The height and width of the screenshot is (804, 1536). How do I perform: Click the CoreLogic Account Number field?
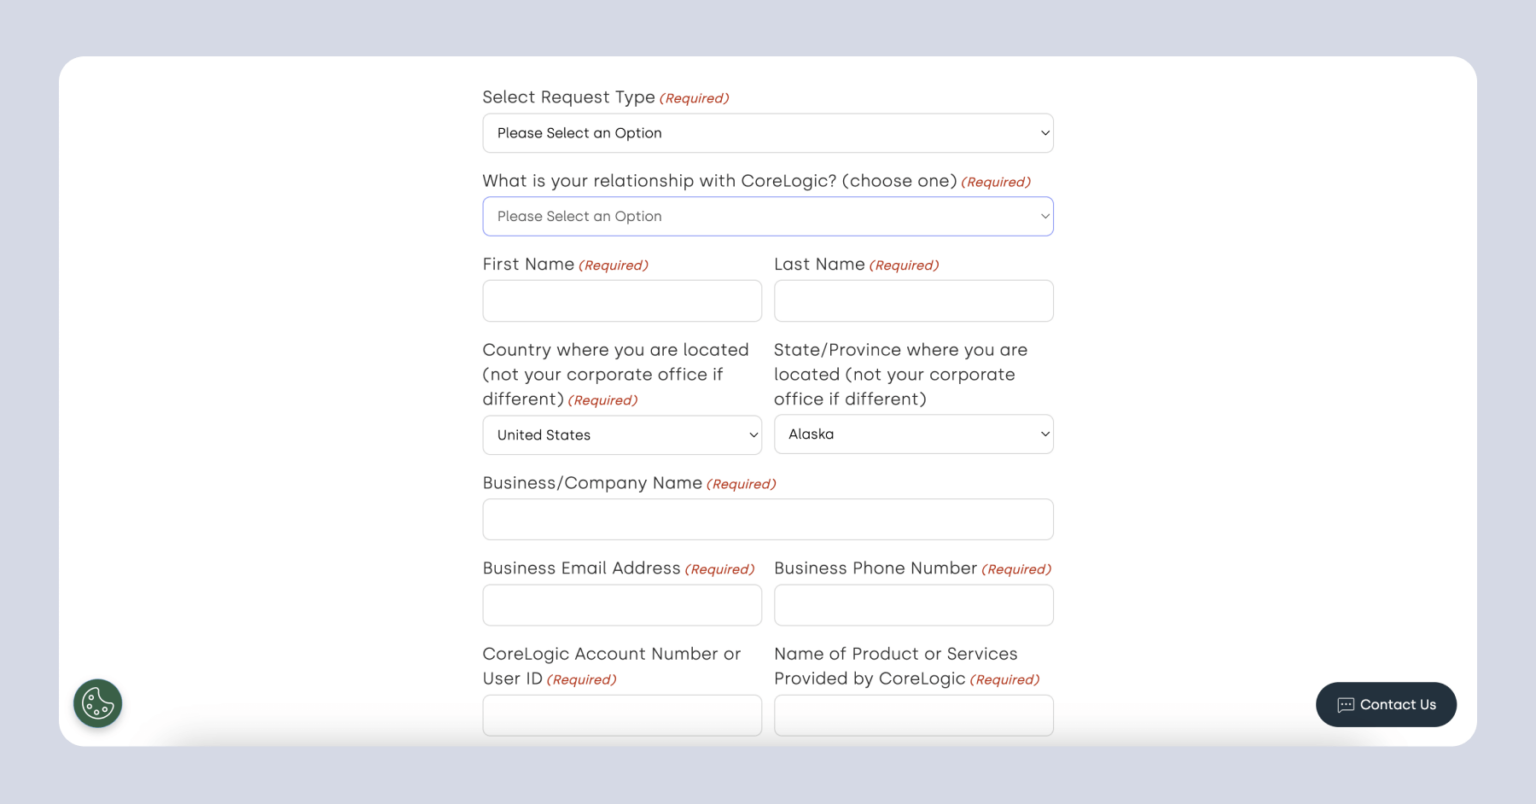(x=621, y=715)
